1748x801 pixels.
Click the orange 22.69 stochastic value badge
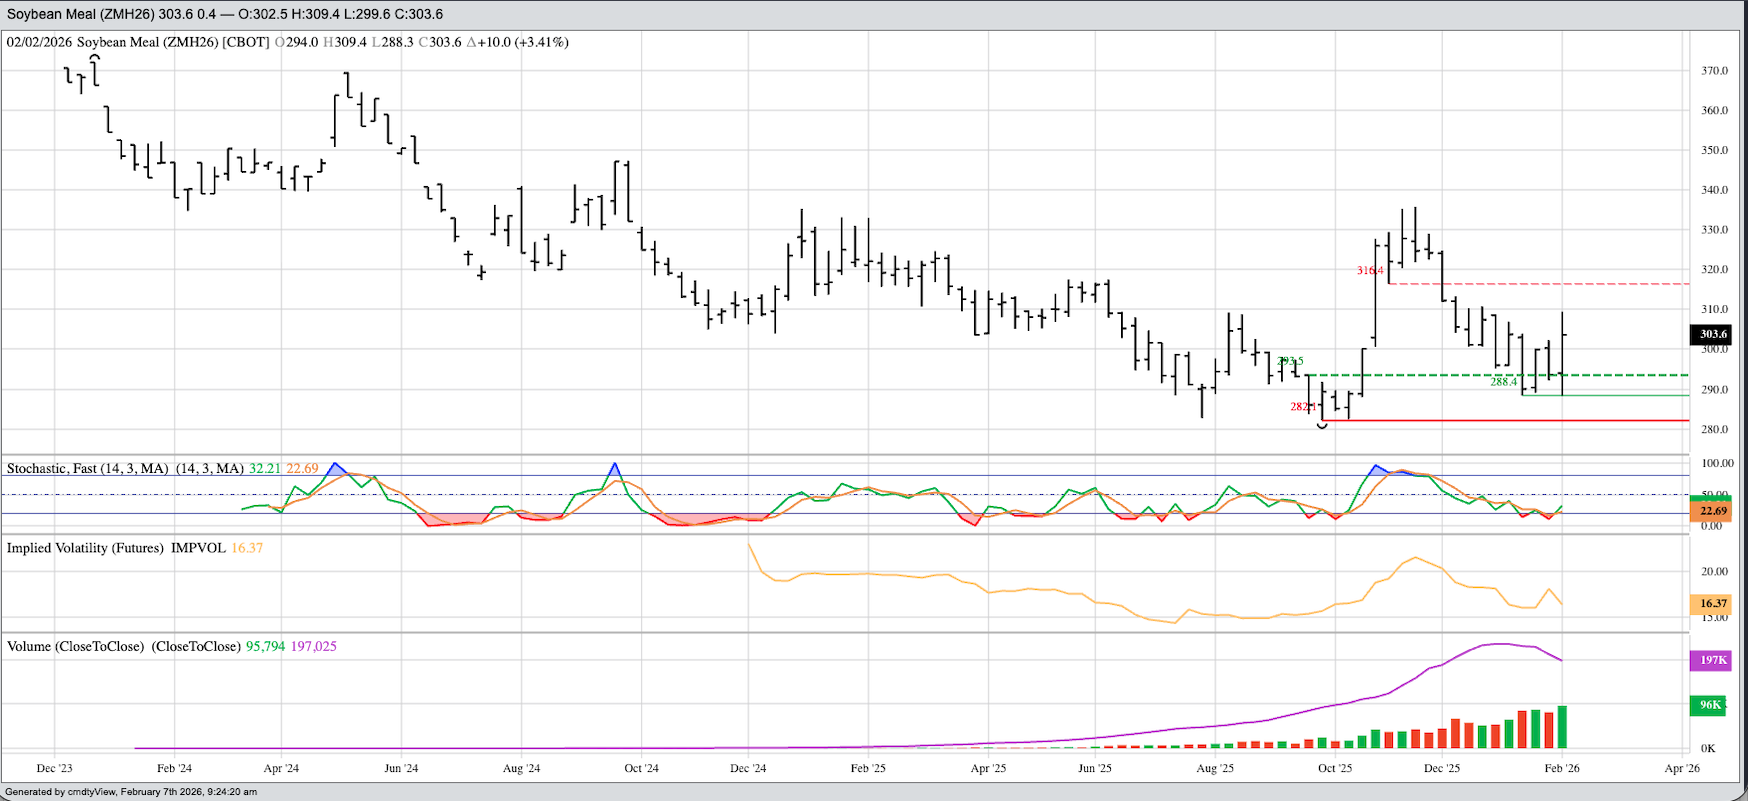1712,511
